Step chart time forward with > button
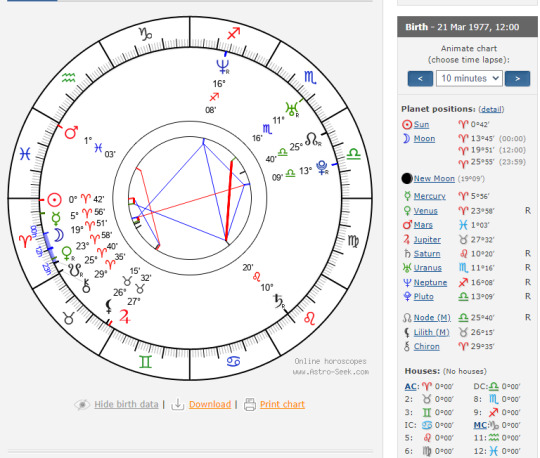Viewport: 540px width, 458px height. coord(517,79)
